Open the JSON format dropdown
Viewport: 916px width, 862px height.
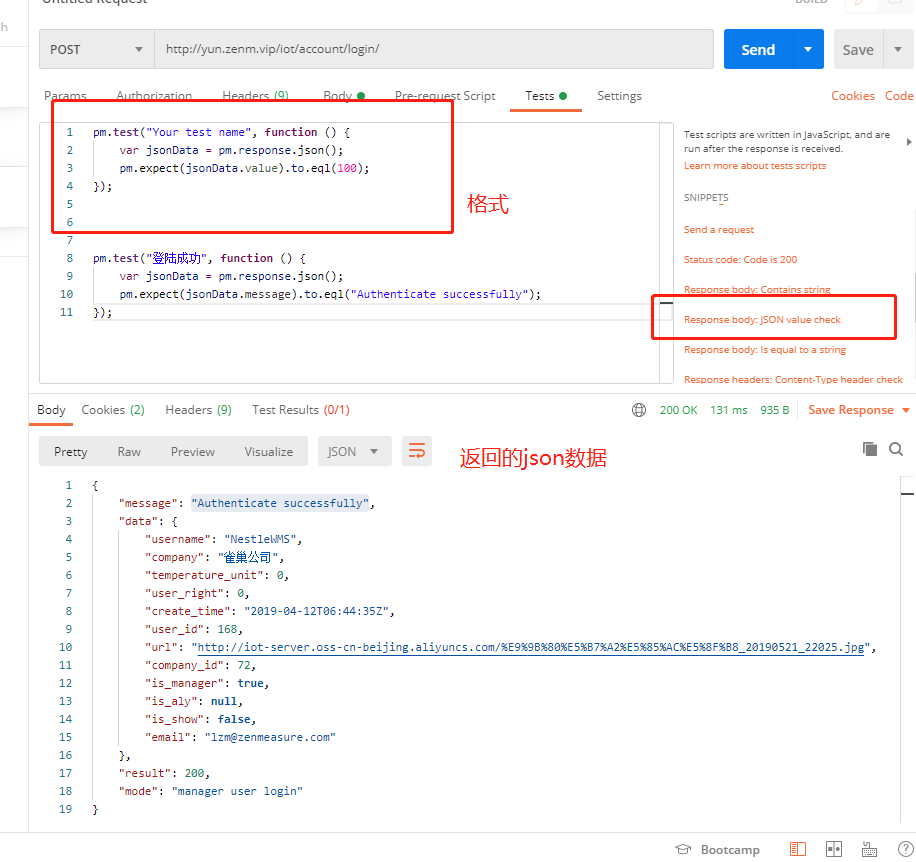pyautogui.click(x=354, y=451)
